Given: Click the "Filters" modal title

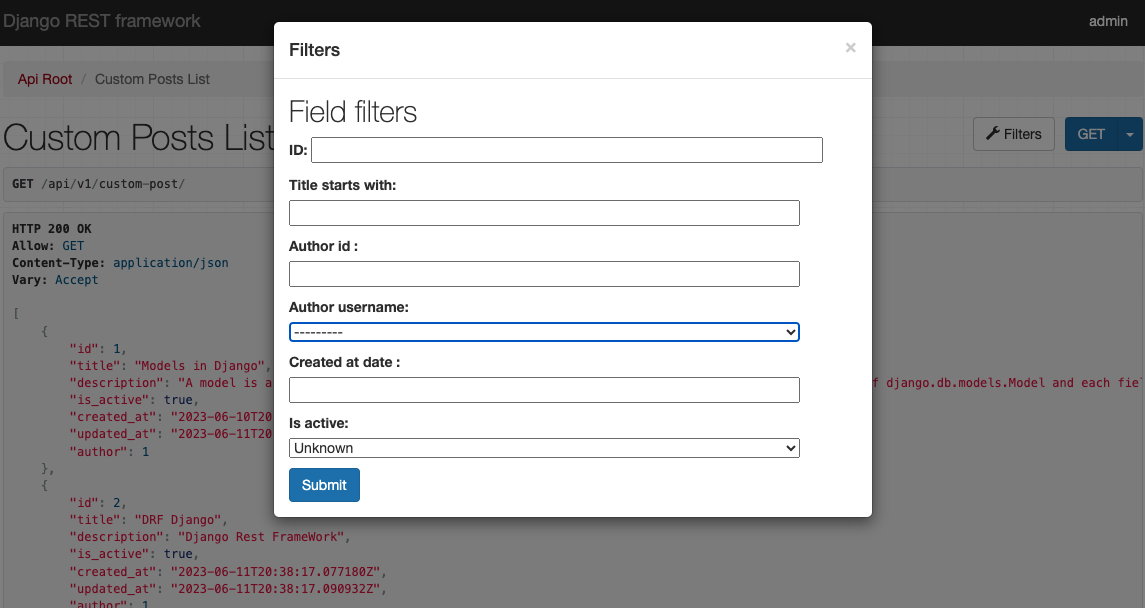Looking at the screenshot, I should pyautogui.click(x=314, y=50).
